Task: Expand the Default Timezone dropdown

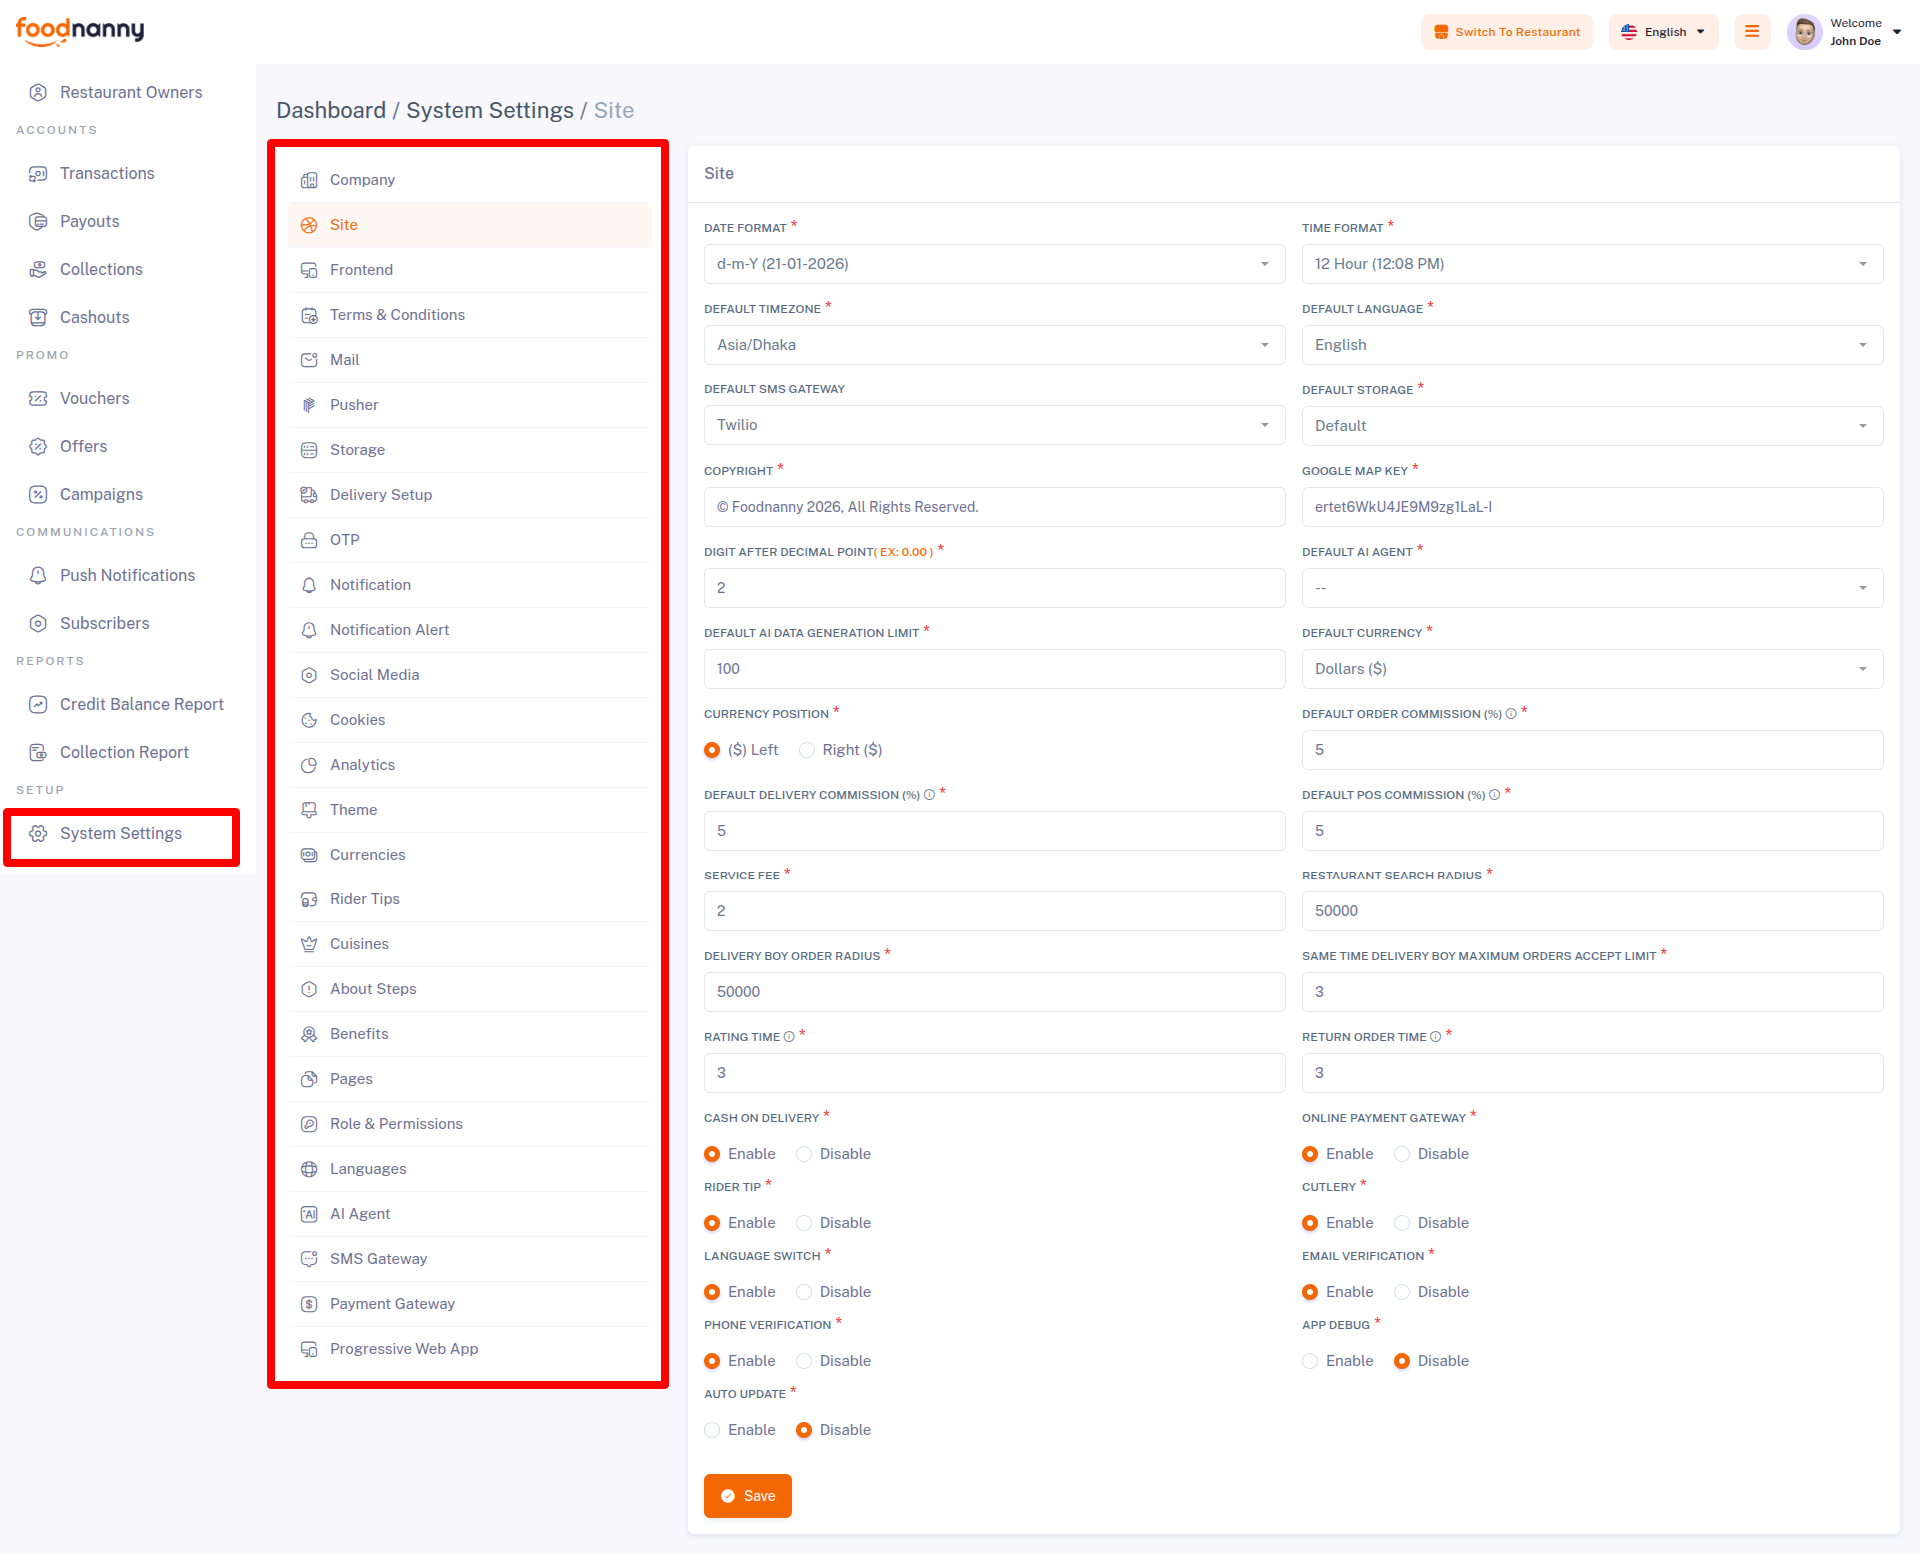Action: (993, 345)
